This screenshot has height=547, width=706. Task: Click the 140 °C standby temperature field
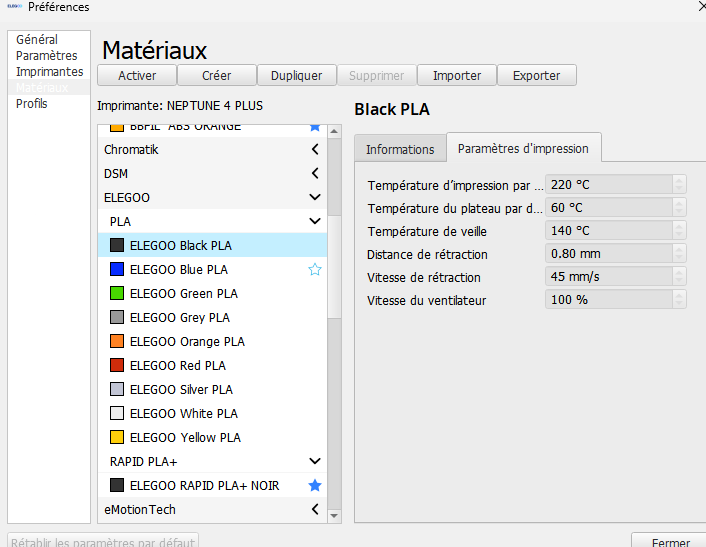pyautogui.click(x=609, y=231)
